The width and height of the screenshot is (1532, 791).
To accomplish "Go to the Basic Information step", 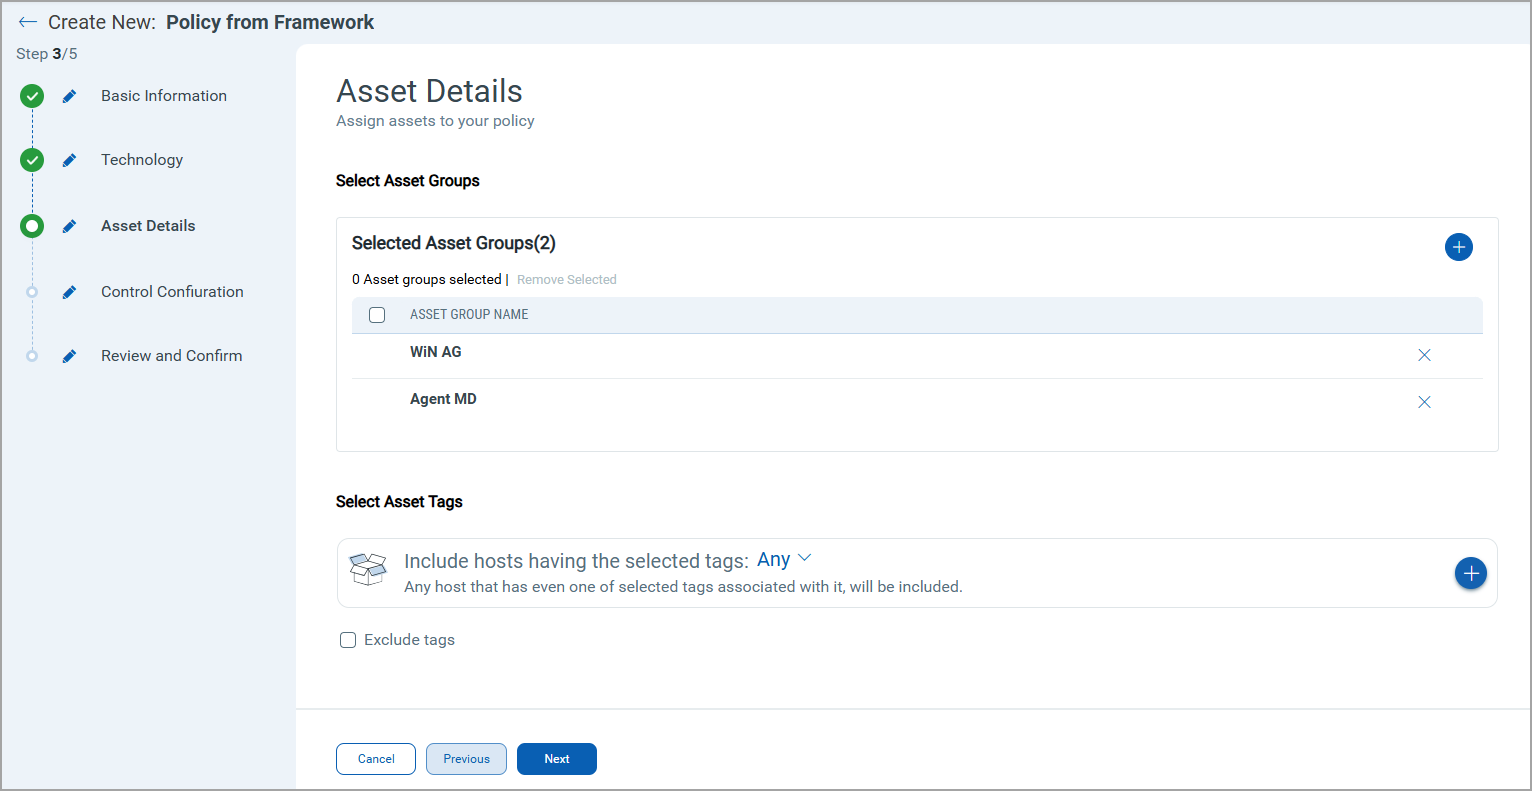I will 164,96.
